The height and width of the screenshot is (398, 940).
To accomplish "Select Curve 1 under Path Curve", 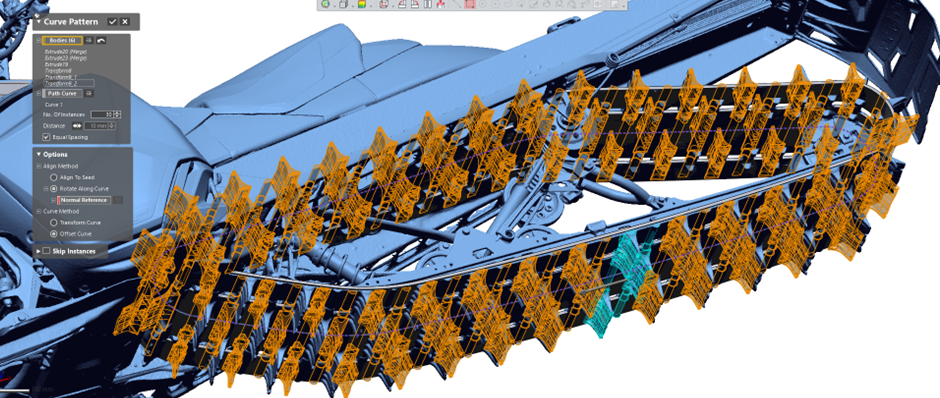I will (x=54, y=105).
